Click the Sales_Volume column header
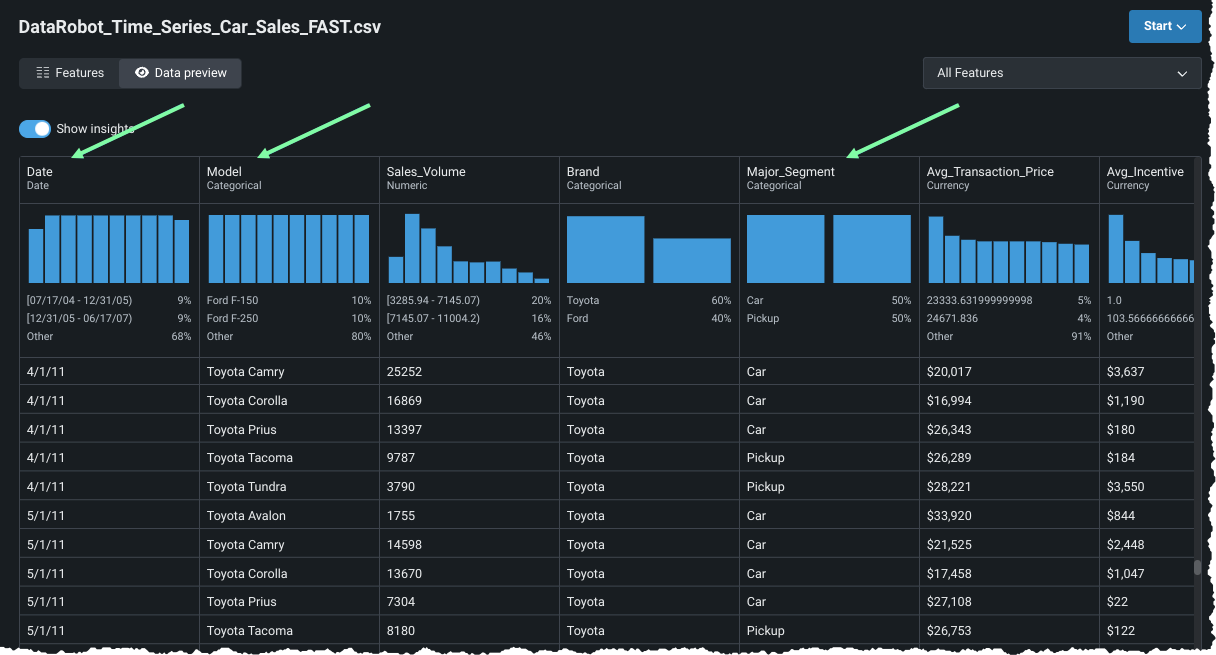 426,172
